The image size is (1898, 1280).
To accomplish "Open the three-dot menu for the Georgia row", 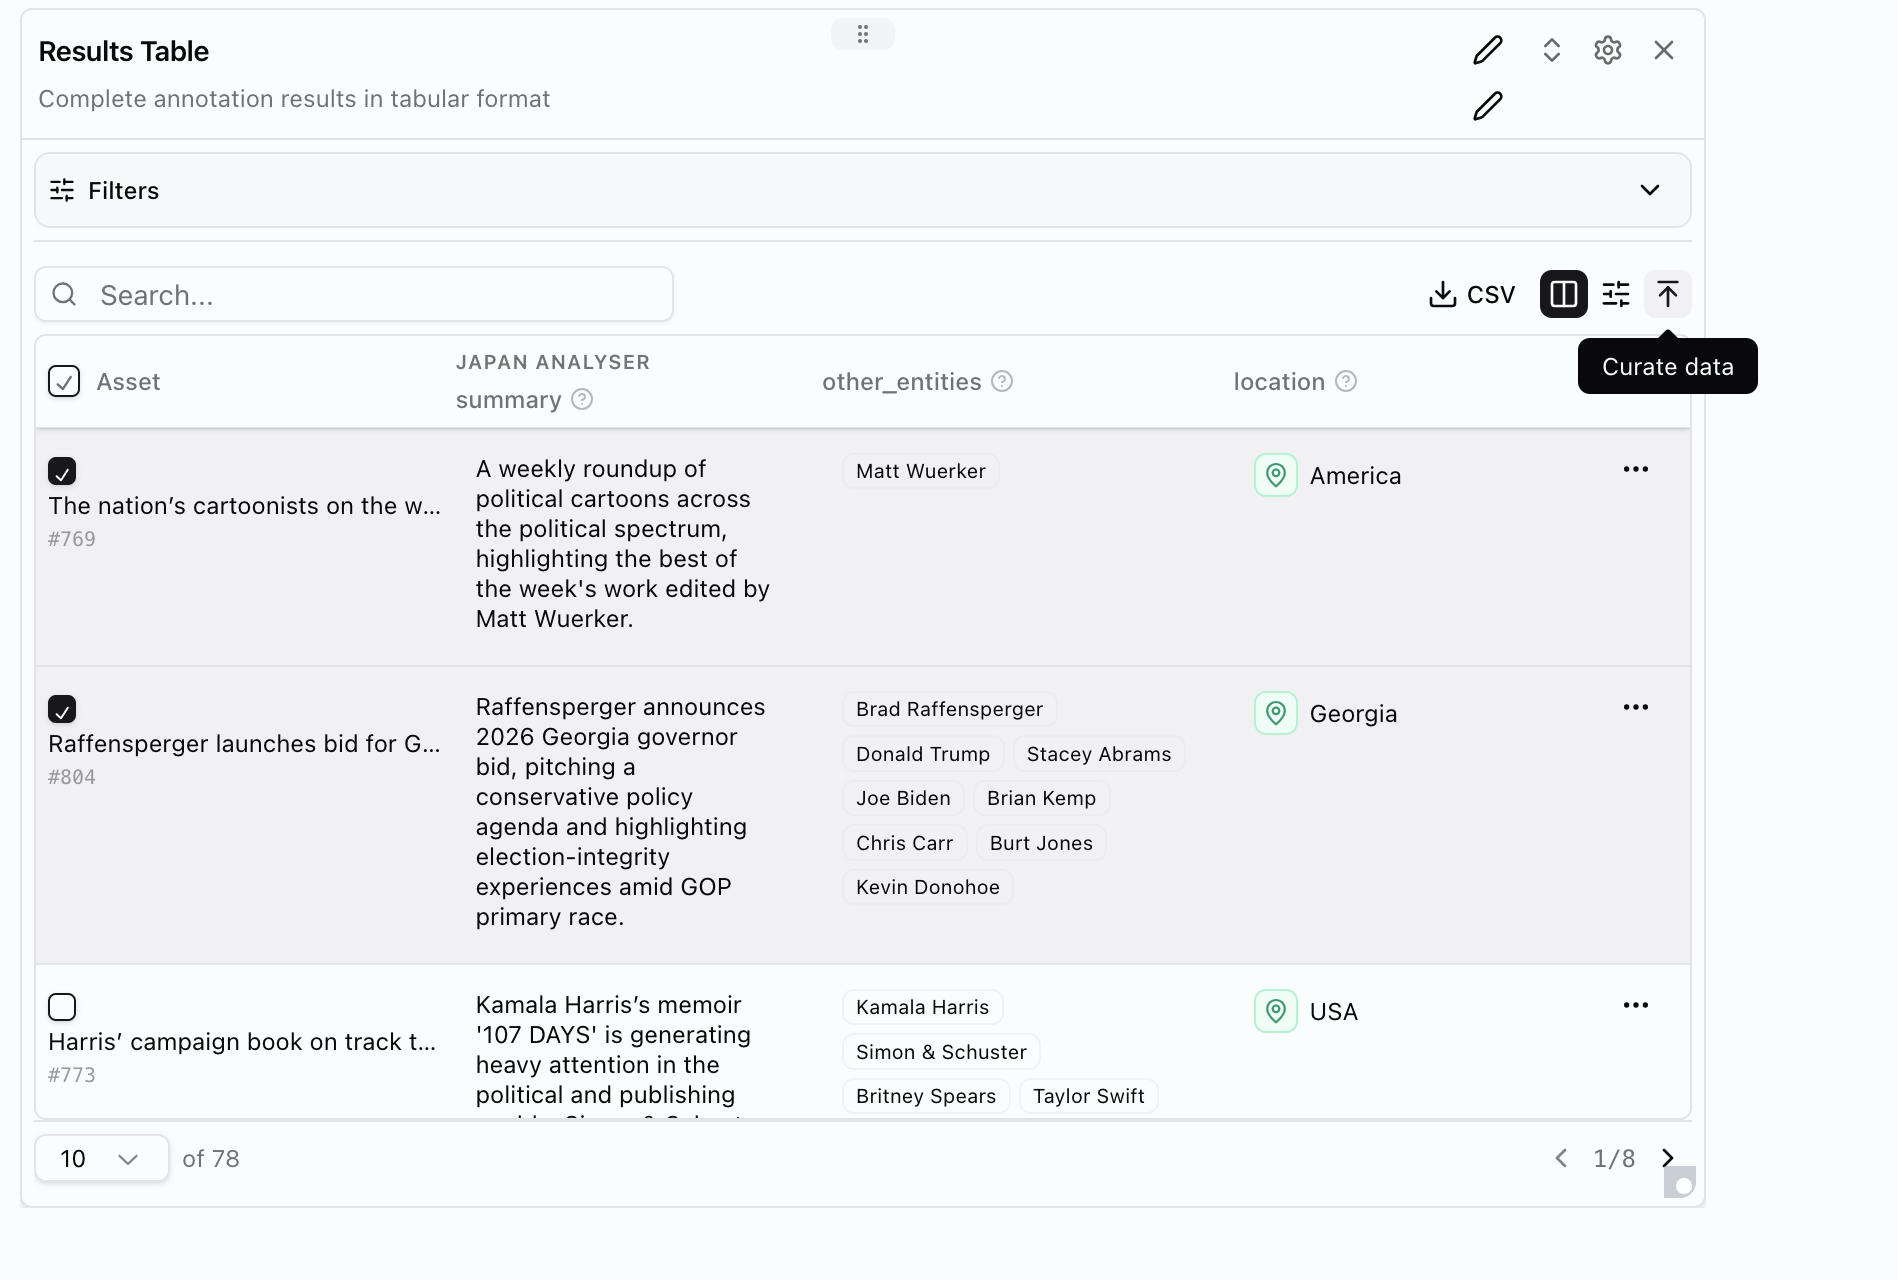I will [1635, 707].
